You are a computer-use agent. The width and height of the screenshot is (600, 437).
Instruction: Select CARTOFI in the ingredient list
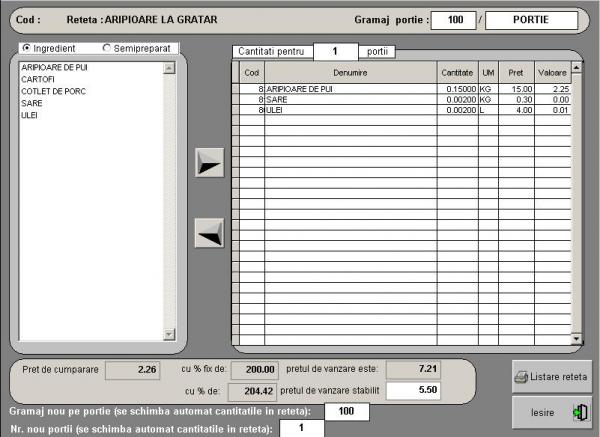point(37,77)
